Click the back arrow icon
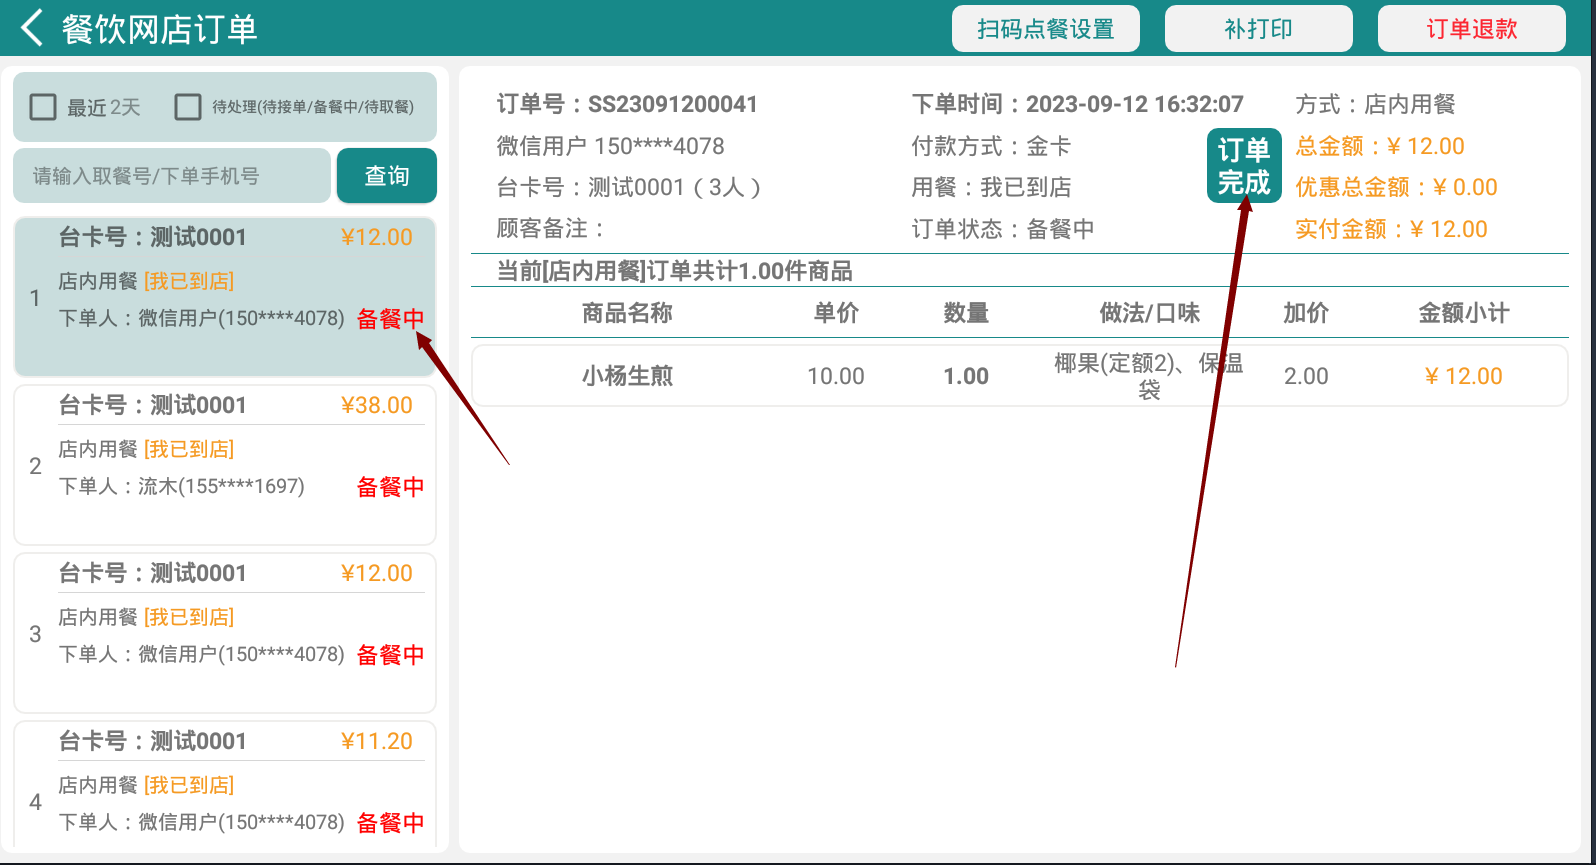 coord(32,28)
